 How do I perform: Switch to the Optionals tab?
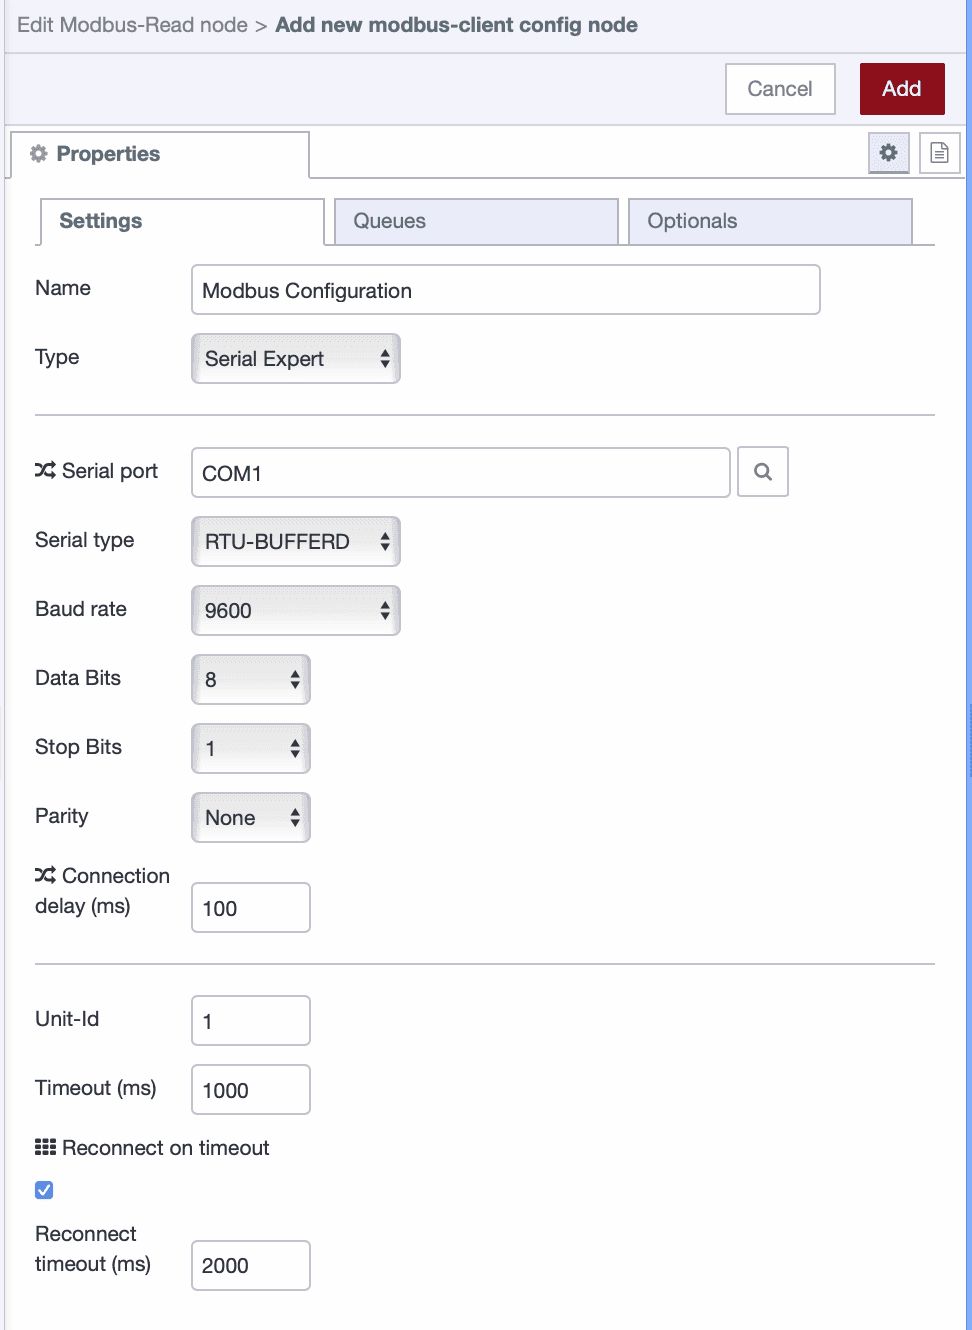coord(769,221)
